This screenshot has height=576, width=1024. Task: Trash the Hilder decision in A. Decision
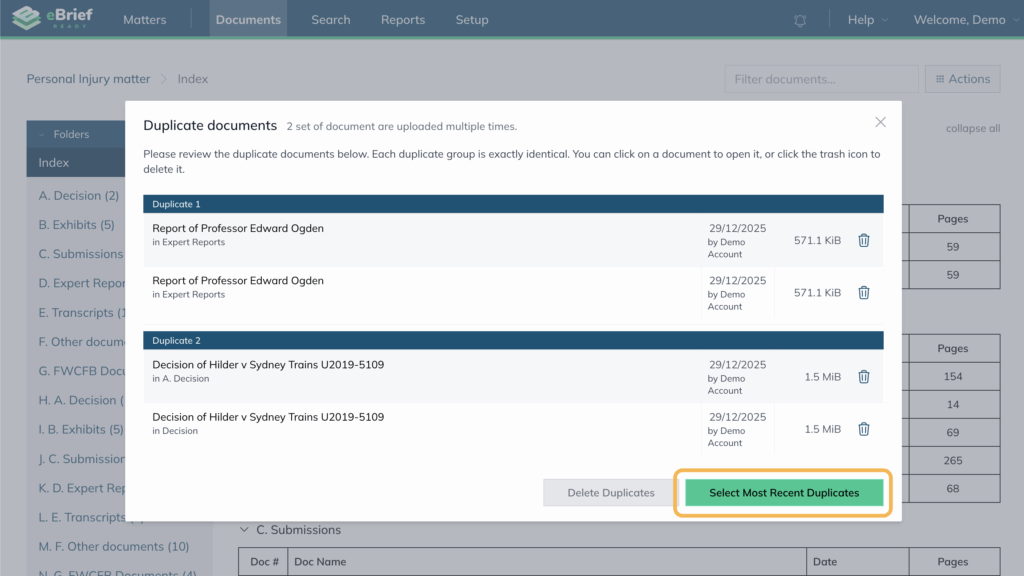[x=864, y=377]
